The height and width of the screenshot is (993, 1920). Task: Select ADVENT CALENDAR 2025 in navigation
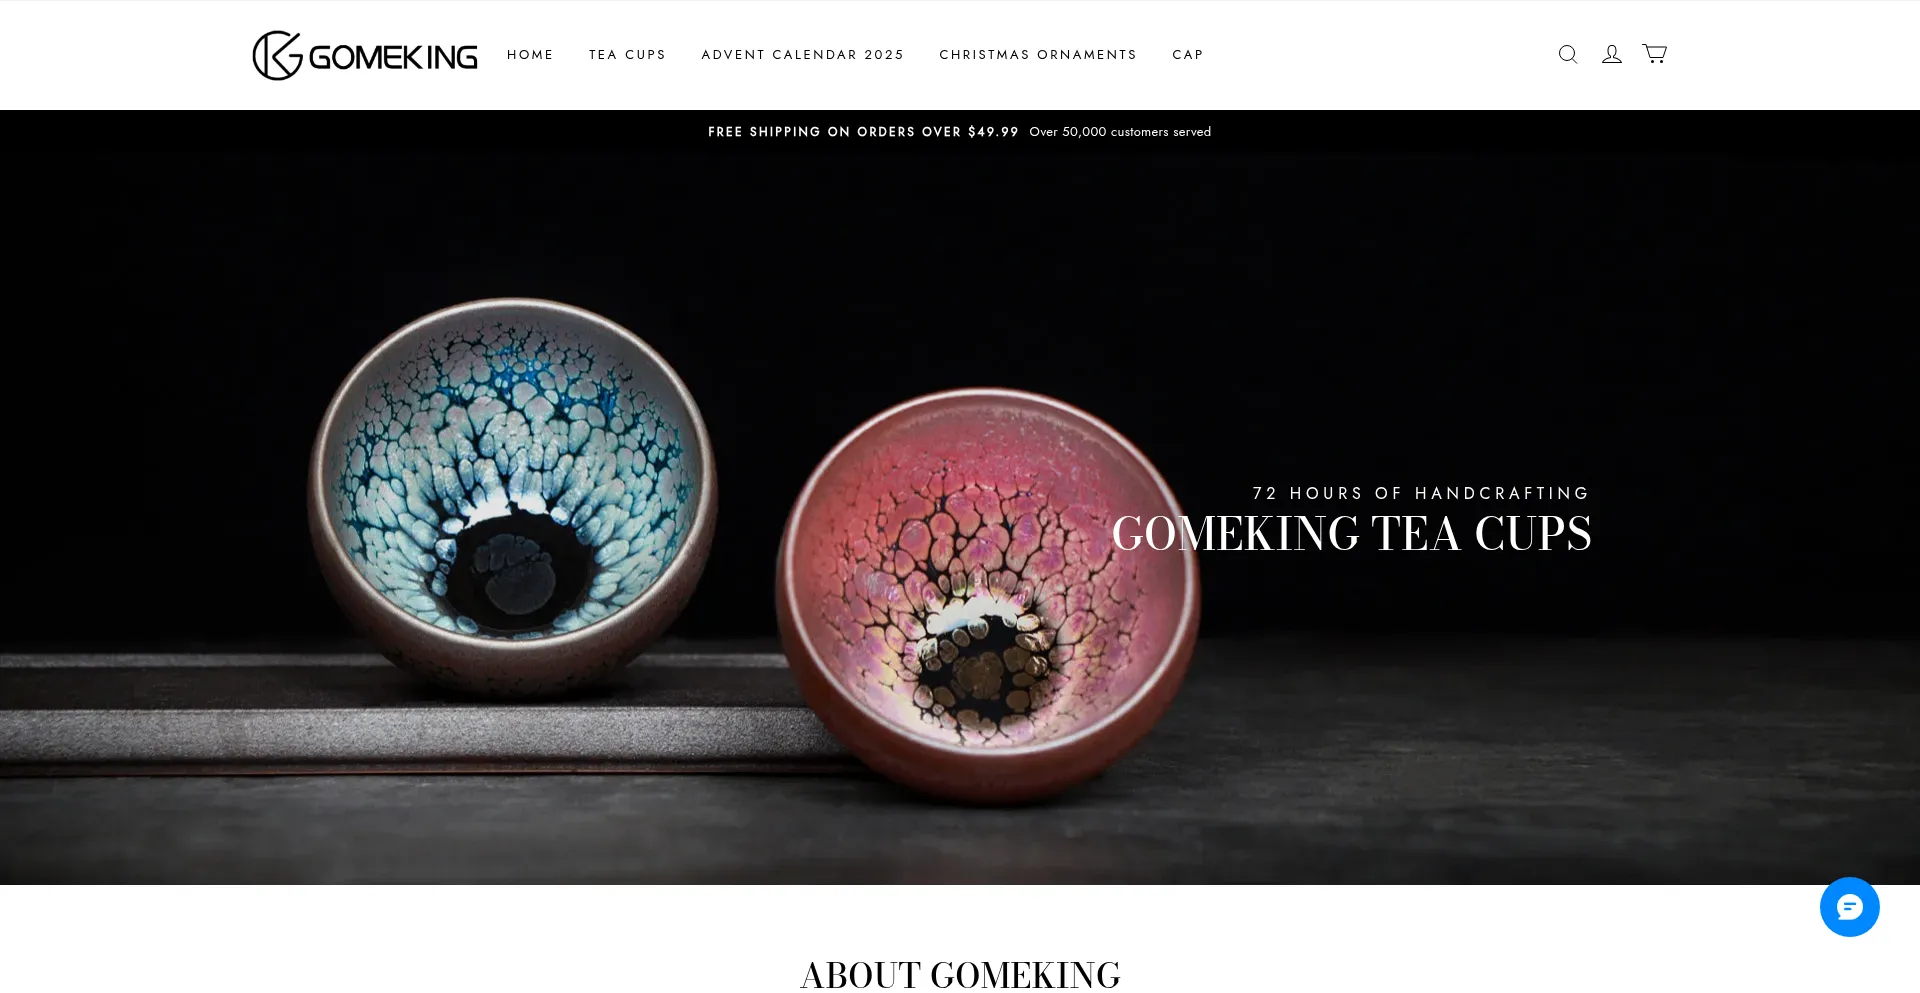(x=802, y=55)
